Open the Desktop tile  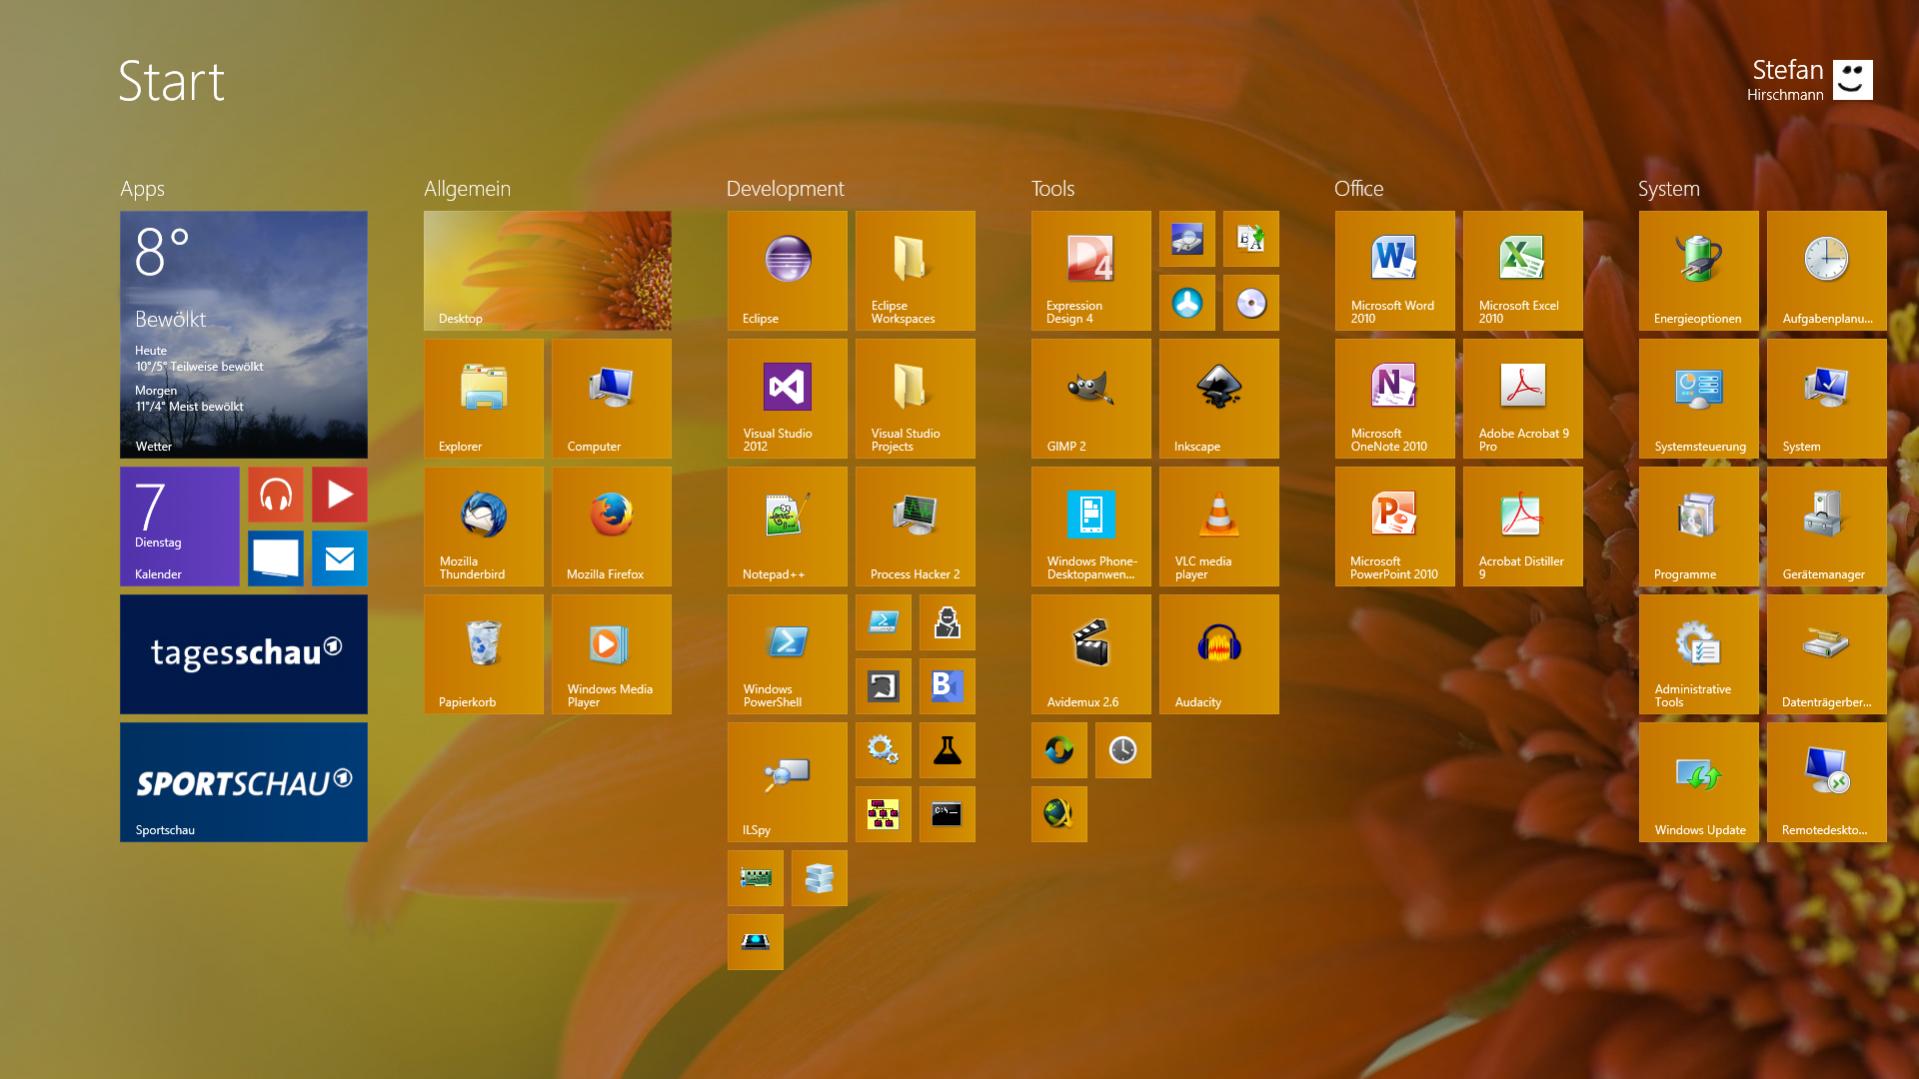[x=548, y=270]
